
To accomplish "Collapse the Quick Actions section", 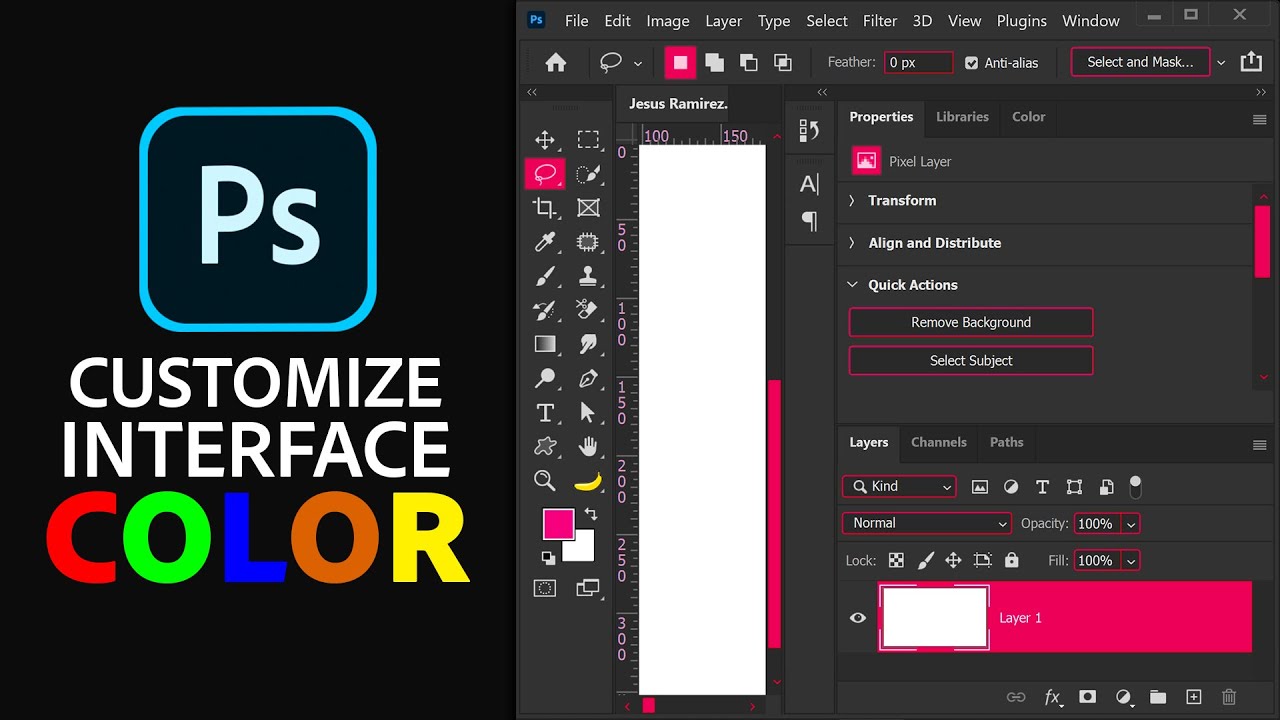I will [x=852, y=285].
